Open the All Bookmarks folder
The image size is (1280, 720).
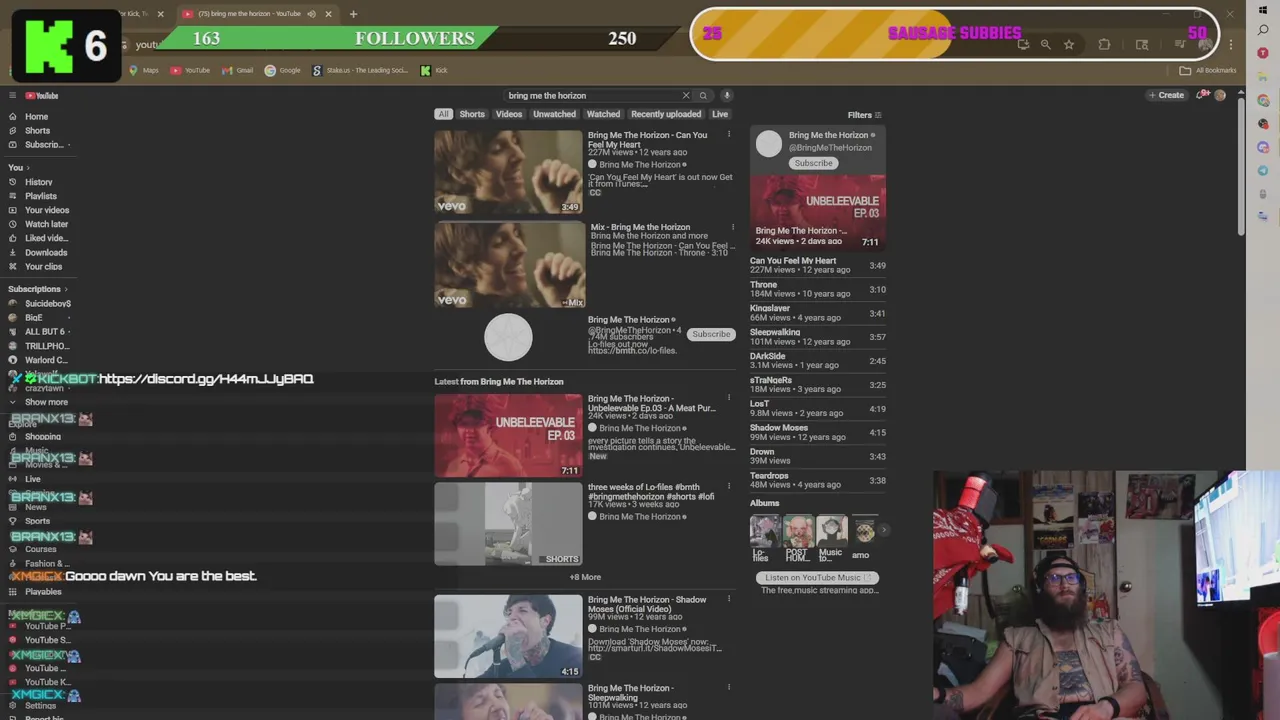pyautogui.click(x=1208, y=70)
